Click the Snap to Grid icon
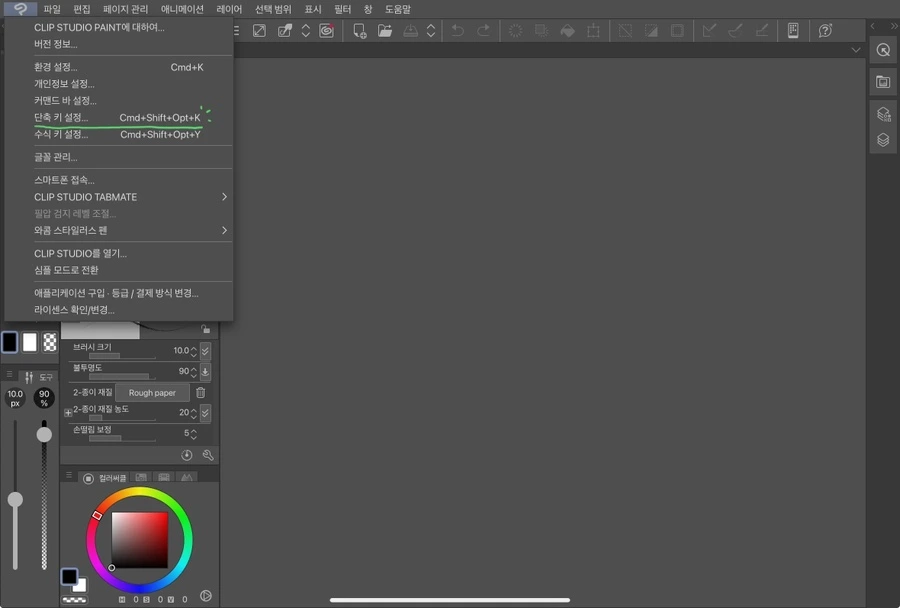900x608 pixels. tap(762, 30)
